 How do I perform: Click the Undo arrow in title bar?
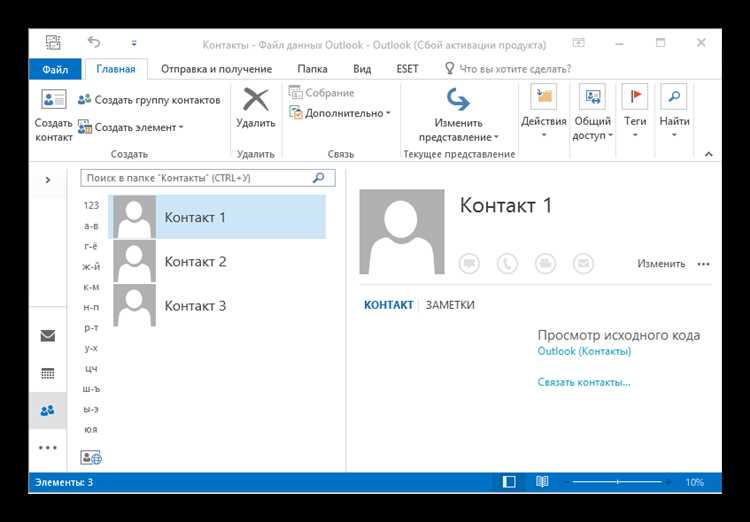[x=94, y=42]
